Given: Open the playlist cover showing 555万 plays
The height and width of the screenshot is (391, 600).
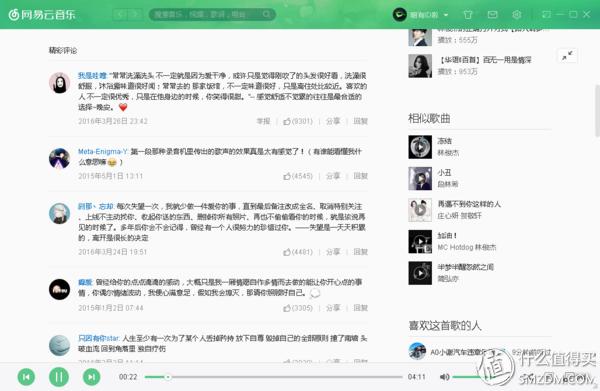Looking at the screenshot, I should pos(420,37).
